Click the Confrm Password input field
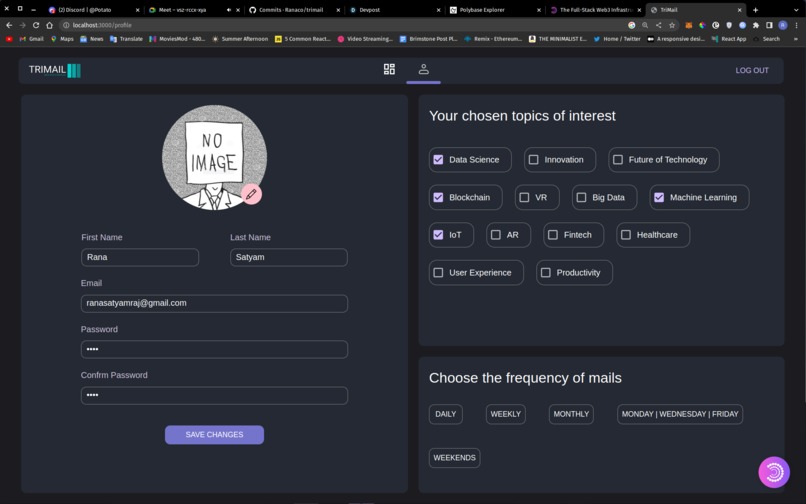 (214, 395)
